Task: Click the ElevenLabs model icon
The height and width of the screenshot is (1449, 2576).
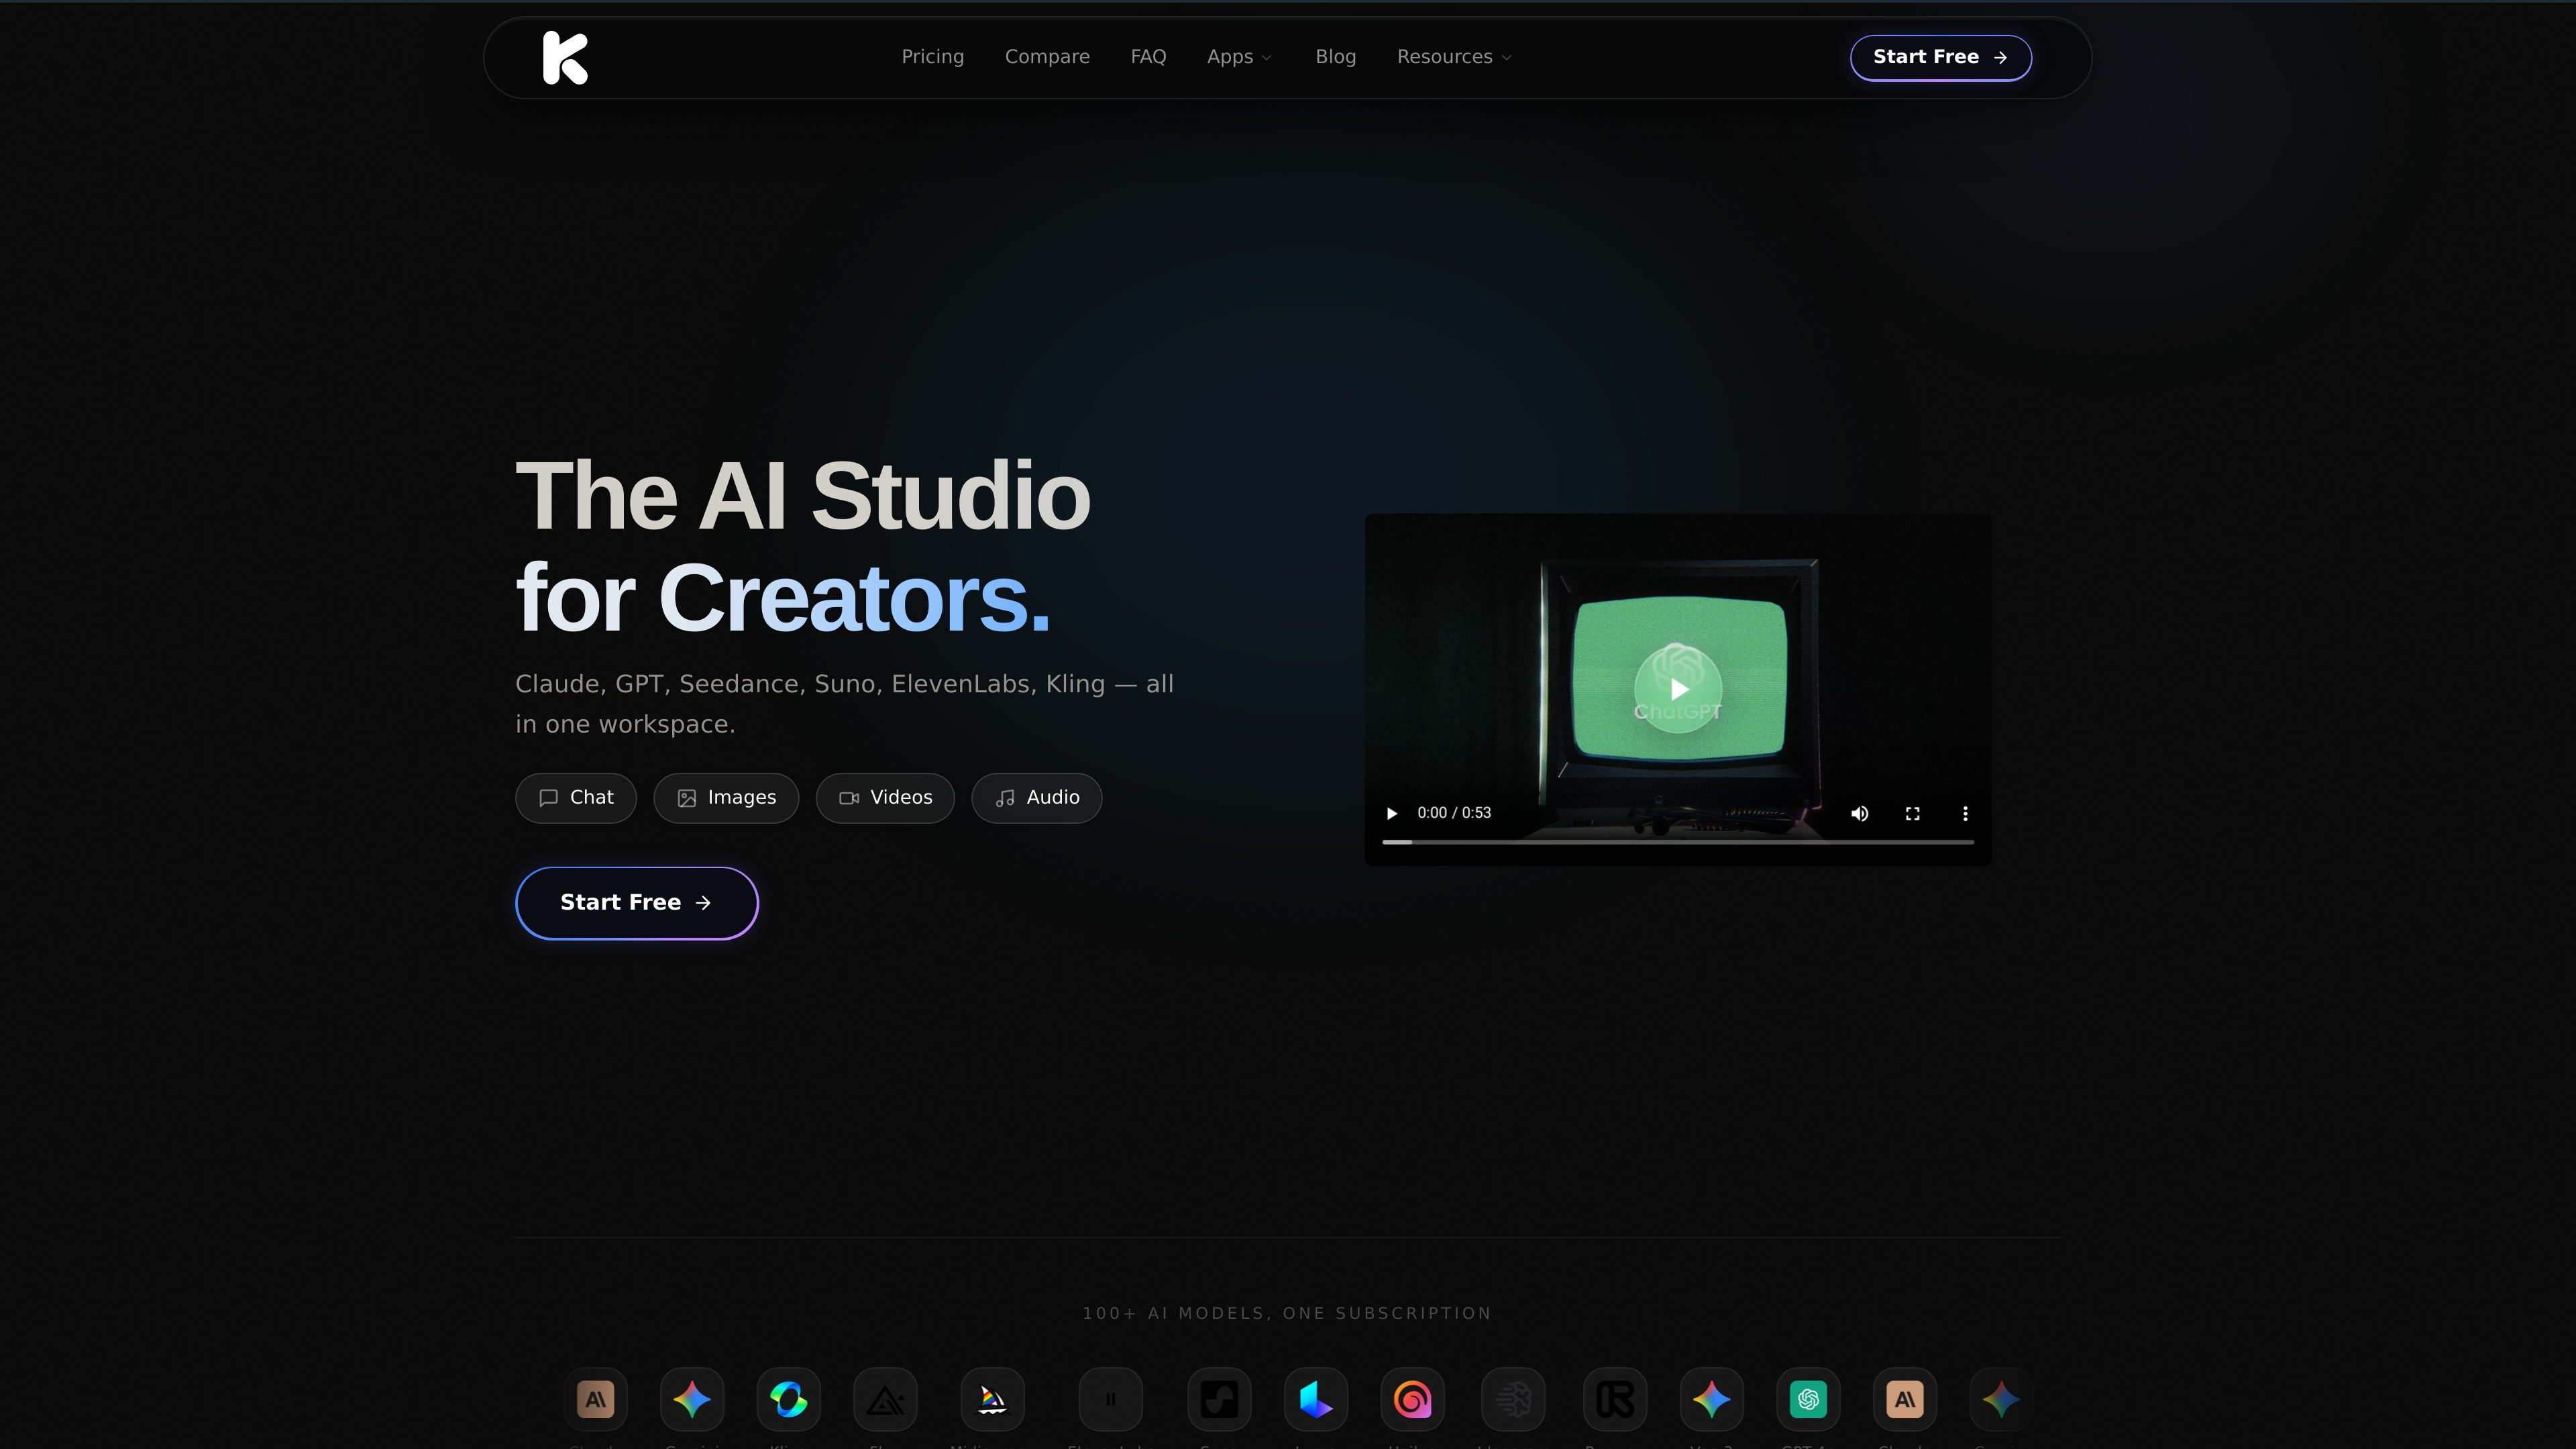Action: pyautogui.click(x=1110, y=1399)
